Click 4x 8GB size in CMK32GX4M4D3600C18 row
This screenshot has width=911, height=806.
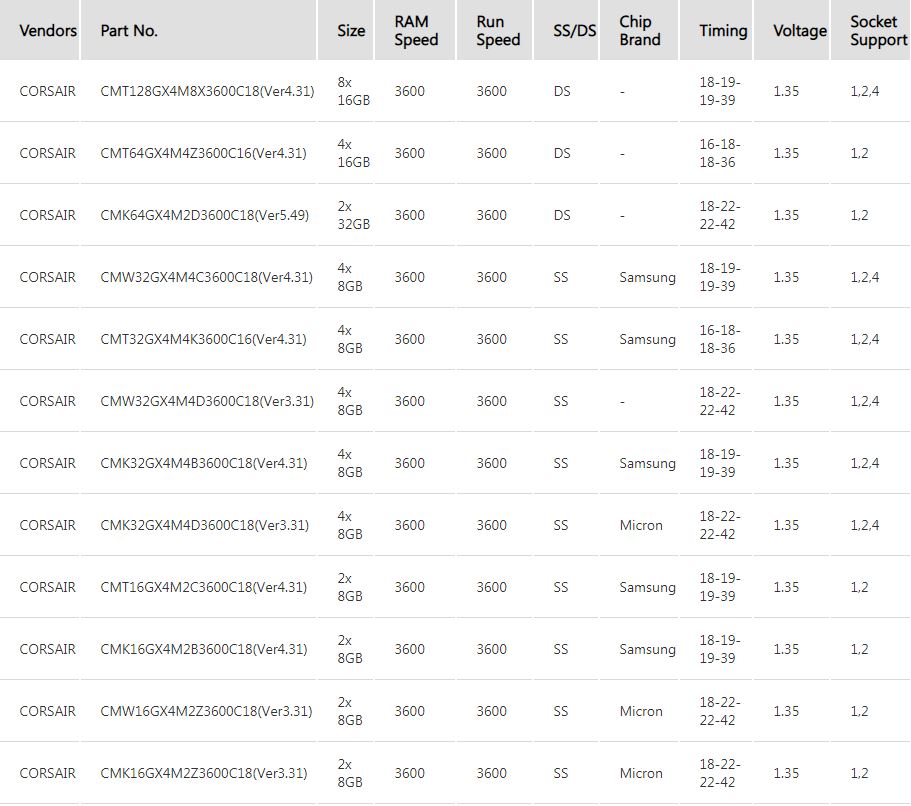coord(350,525)
